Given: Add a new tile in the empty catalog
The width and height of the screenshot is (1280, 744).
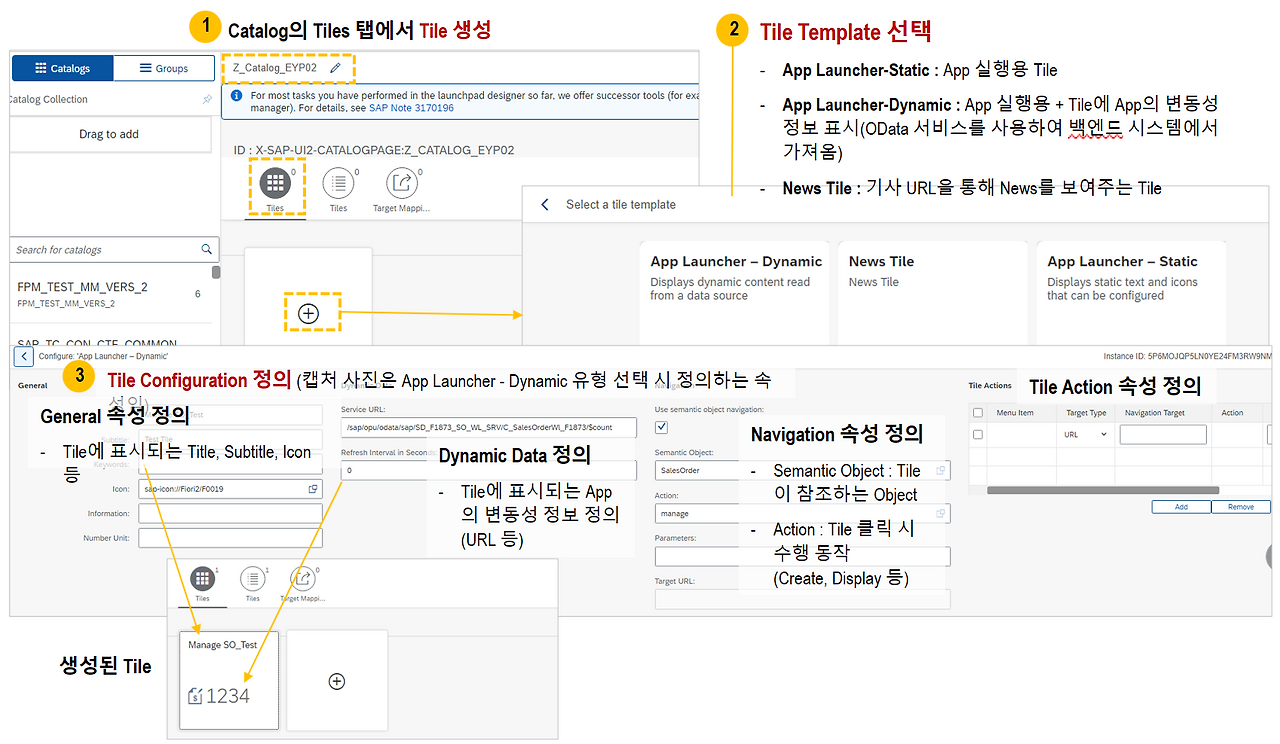Looking at the screenshot, I should (308, 313).
